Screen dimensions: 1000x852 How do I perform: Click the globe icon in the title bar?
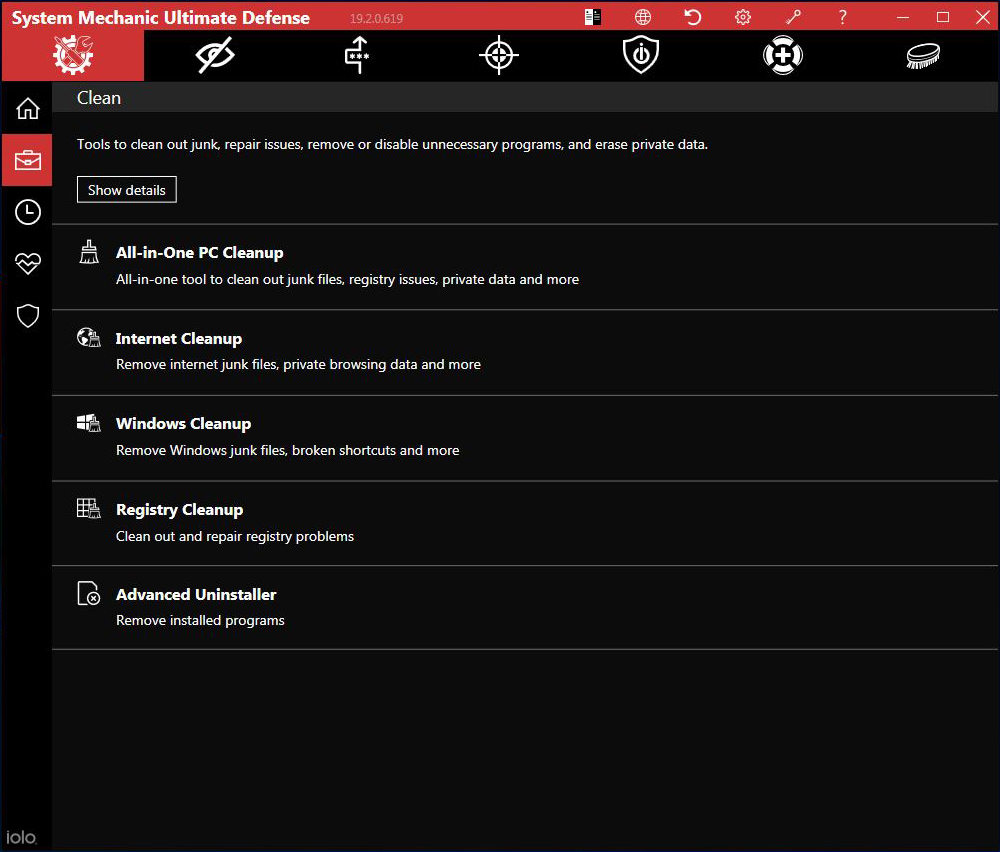(x=643, y=17)
